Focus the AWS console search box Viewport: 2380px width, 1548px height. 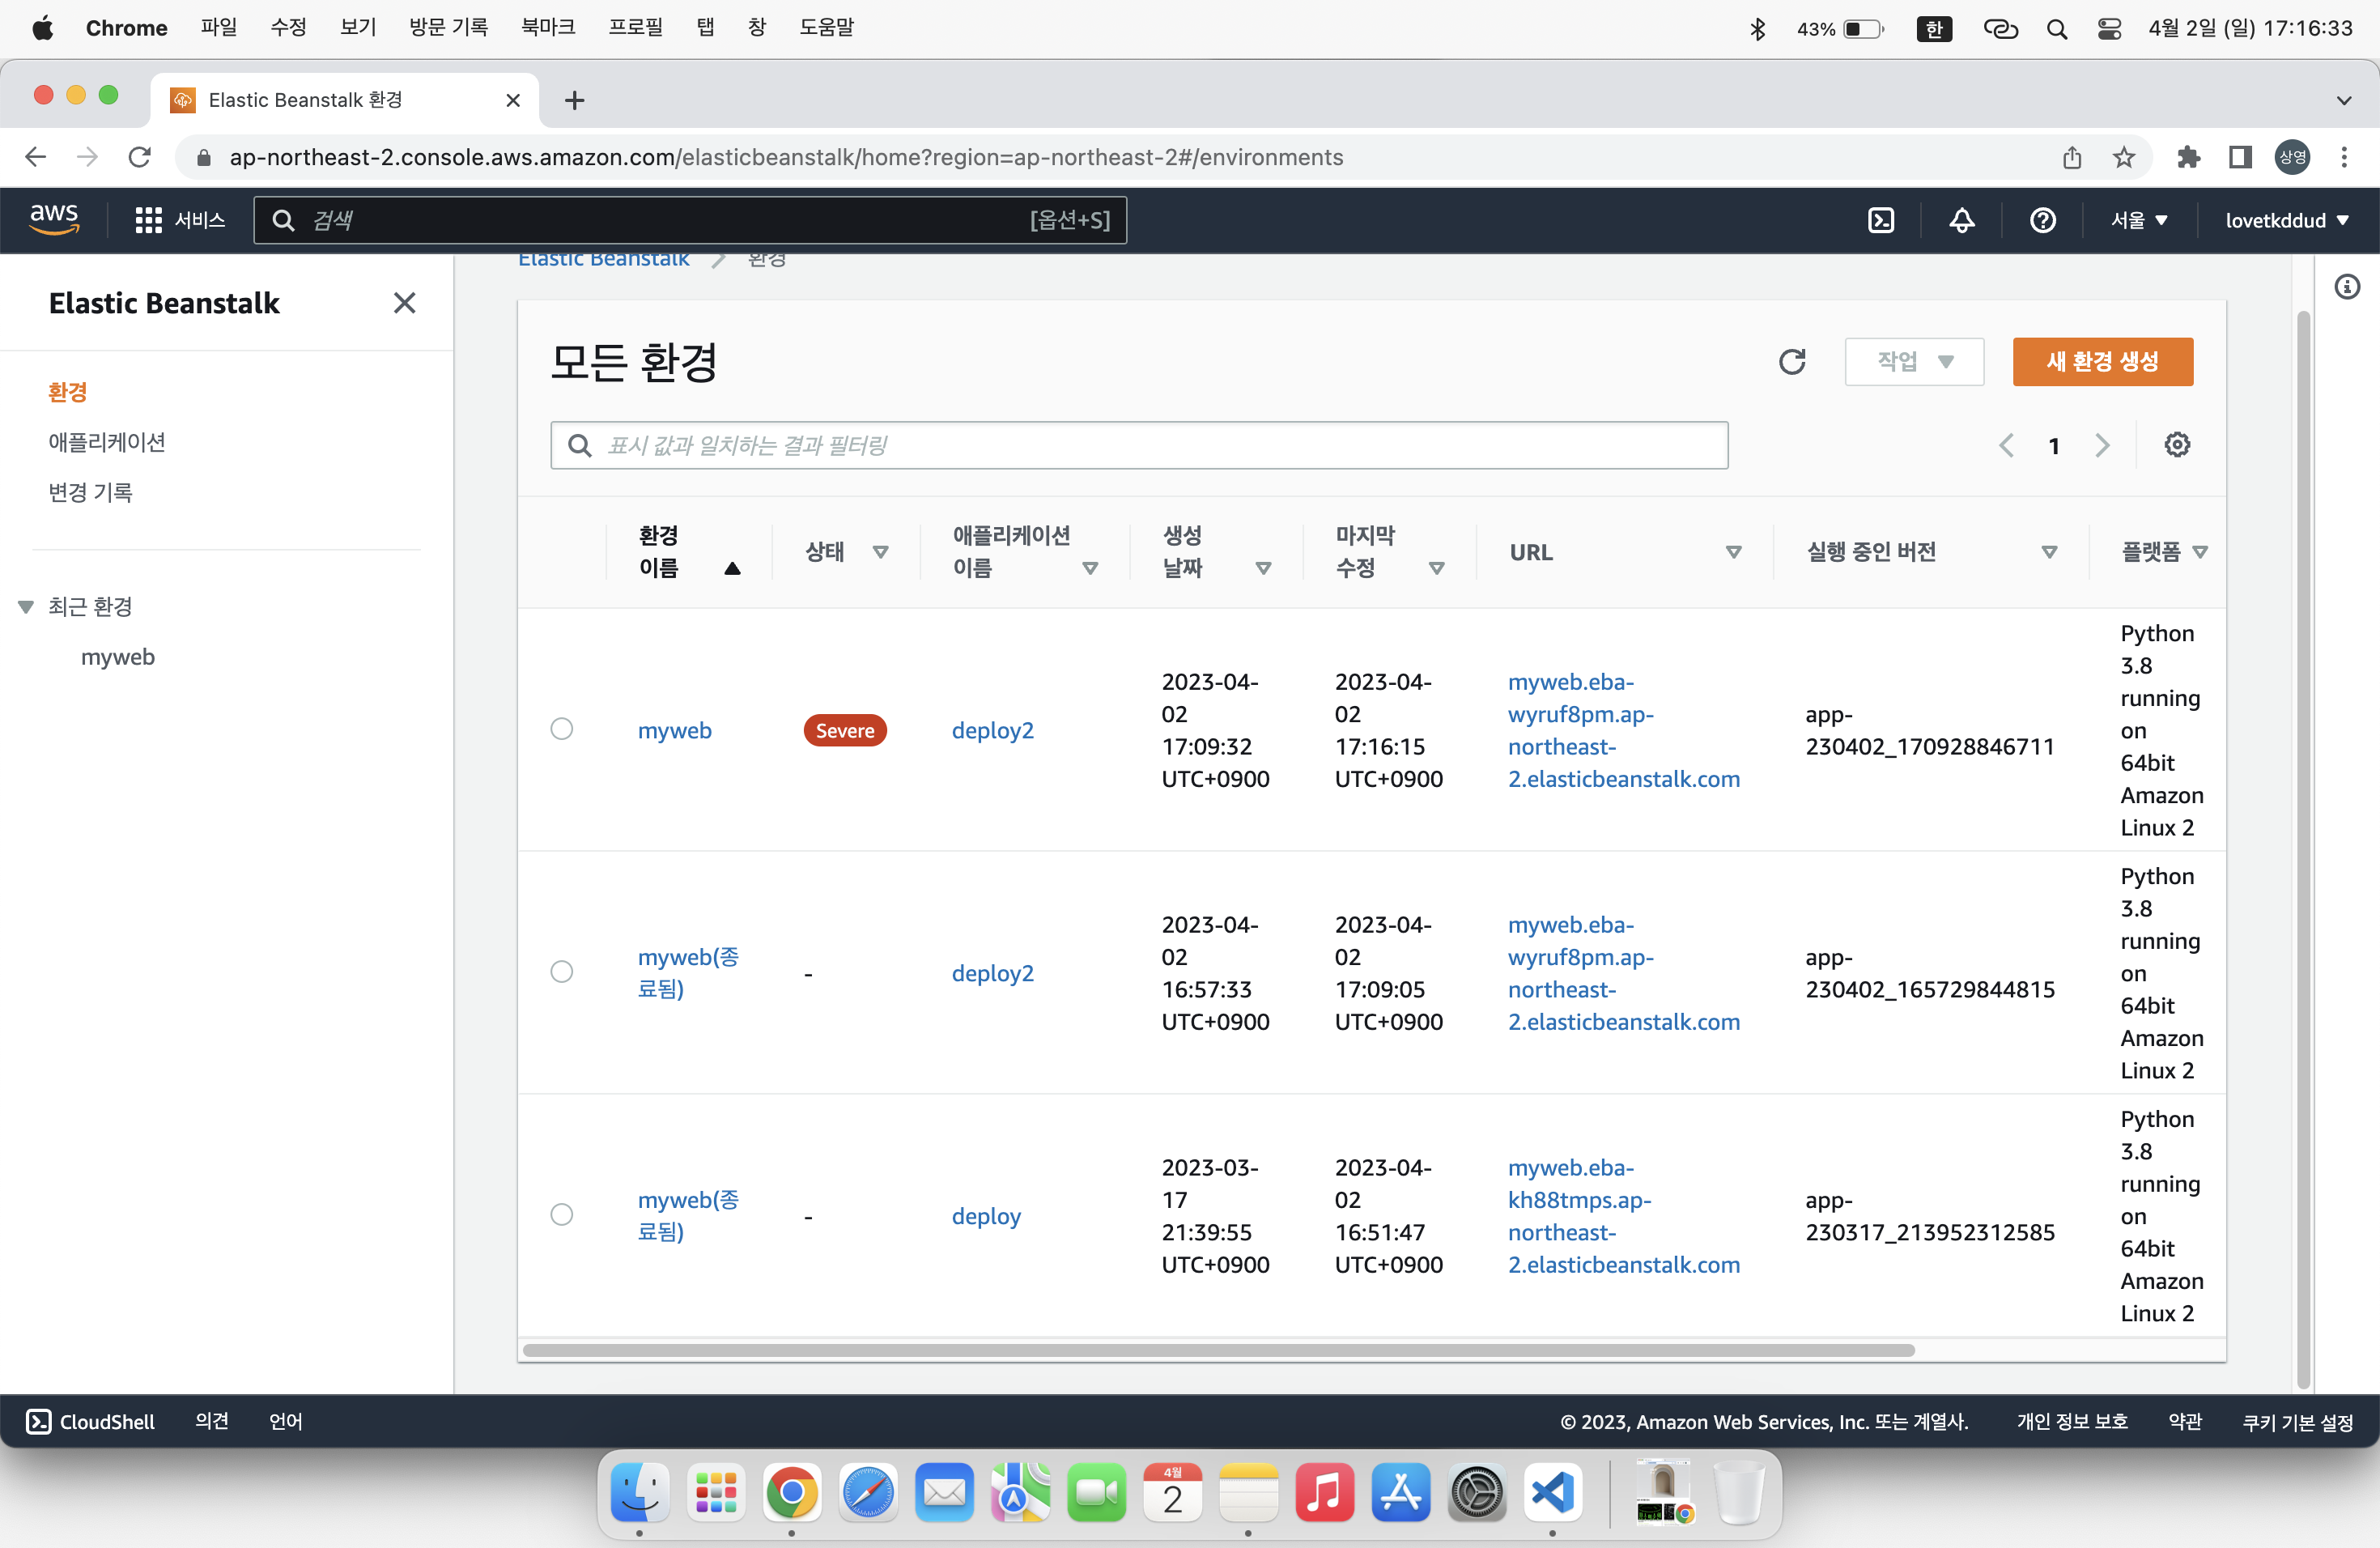coord(690,220)
